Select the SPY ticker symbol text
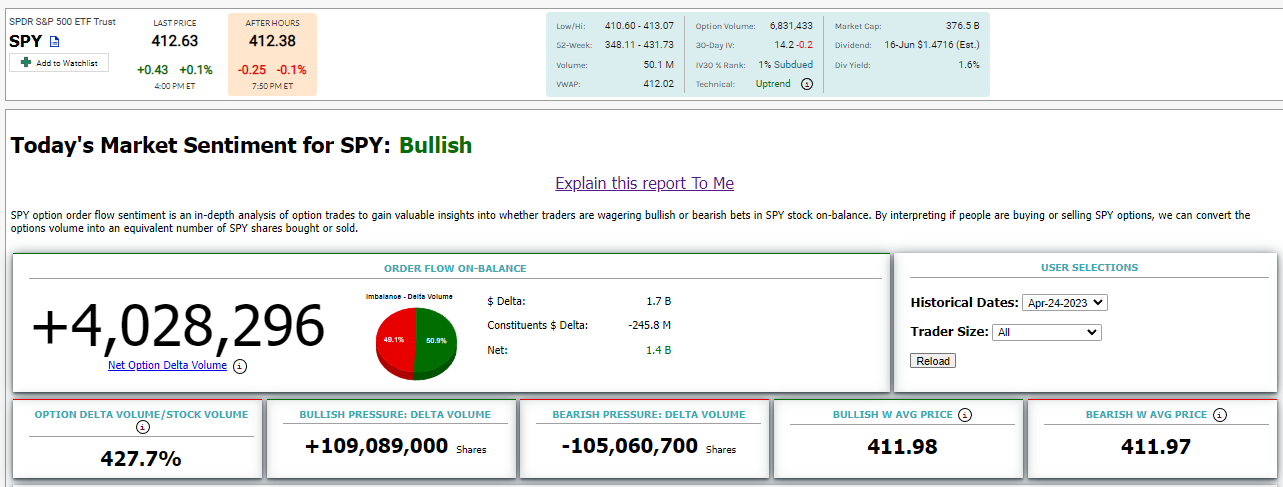1283x487 pixels. point(27,41)
